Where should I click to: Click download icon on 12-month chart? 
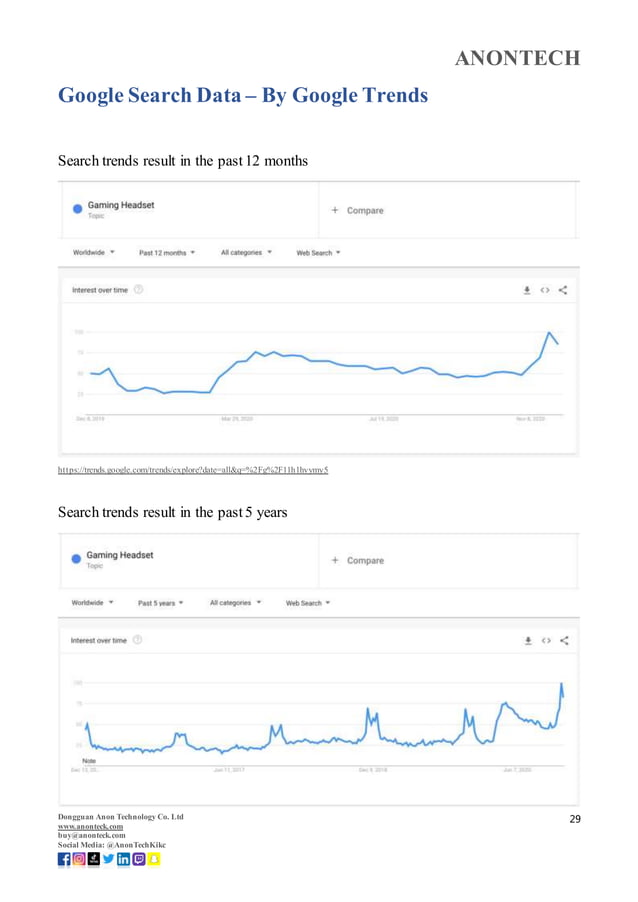click(527, 292)
